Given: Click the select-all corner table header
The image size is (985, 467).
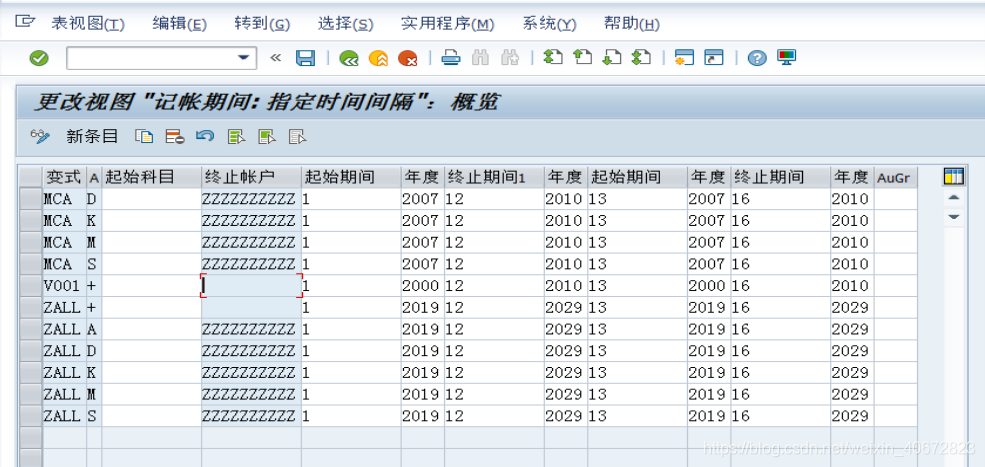Looking at the screenshot, I should tap(31, 177).
